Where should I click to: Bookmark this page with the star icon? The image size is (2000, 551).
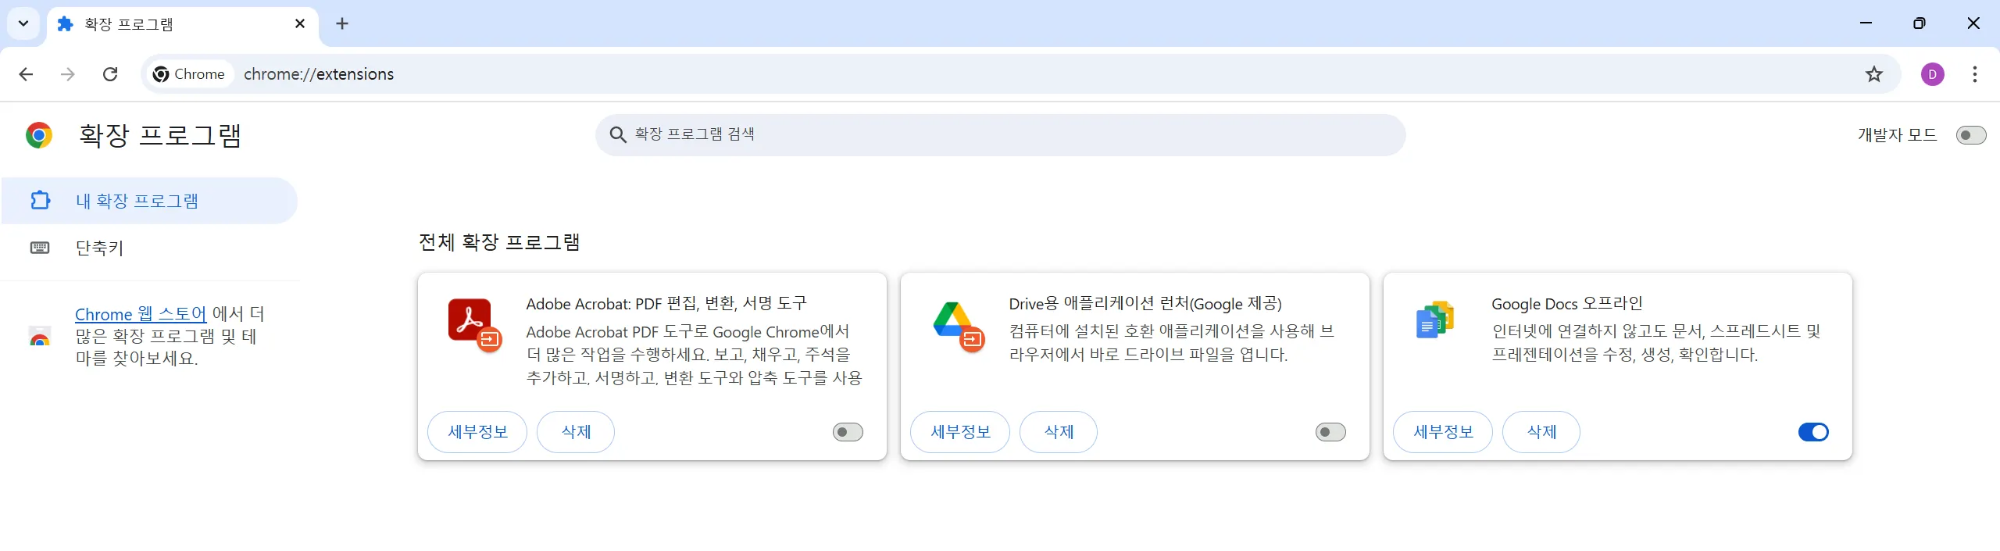1874,74
